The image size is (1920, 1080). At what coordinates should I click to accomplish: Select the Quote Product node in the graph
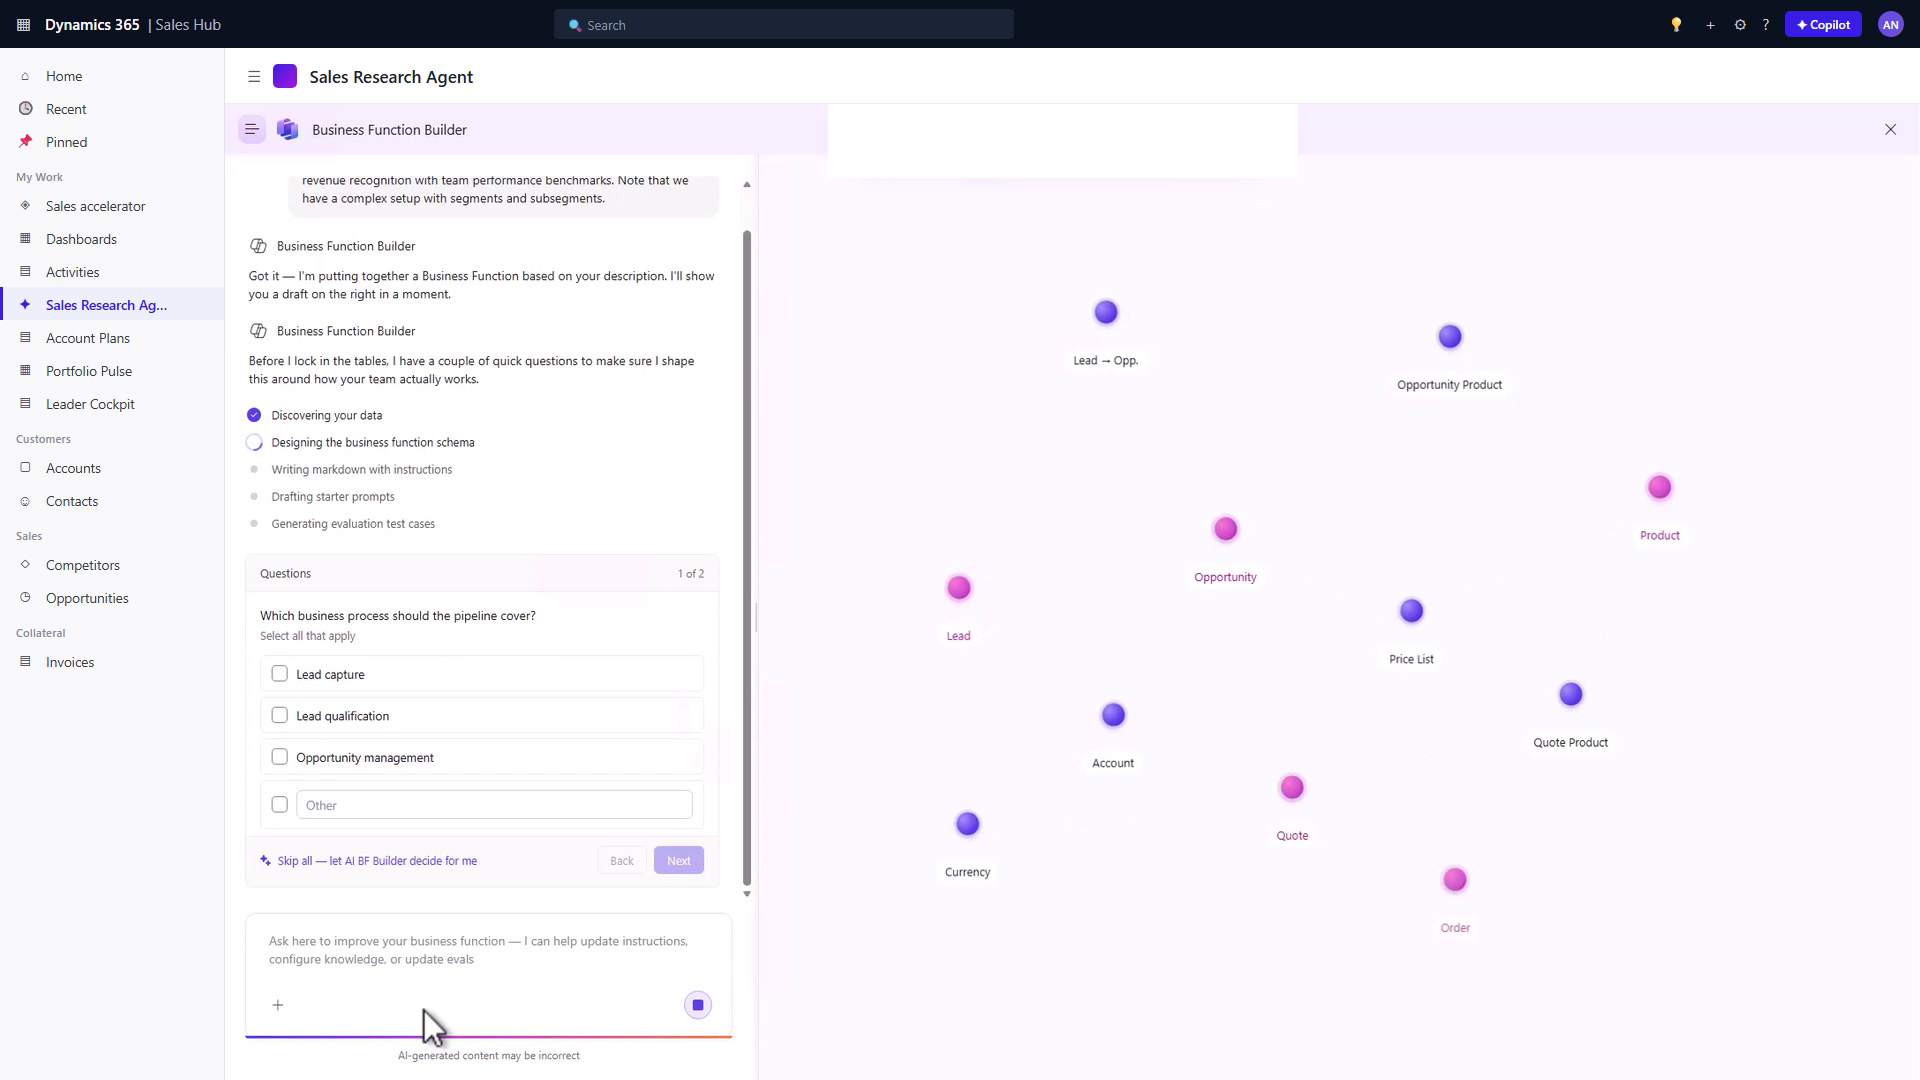click(1570, 694)
